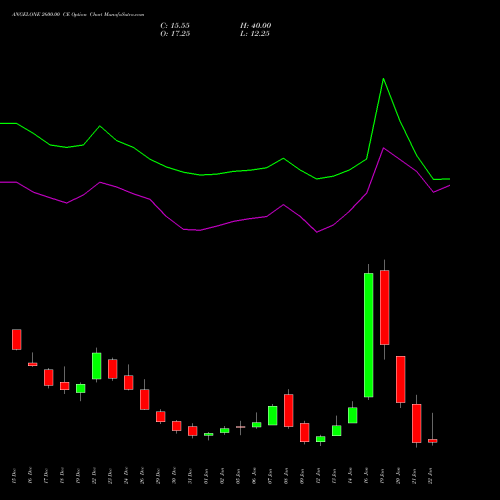Image resolution: width=500 pixels, height=500 pixels.
Task: Click the ANGELONE 2600.00 CE chart title
Action: tap(78, 15)
